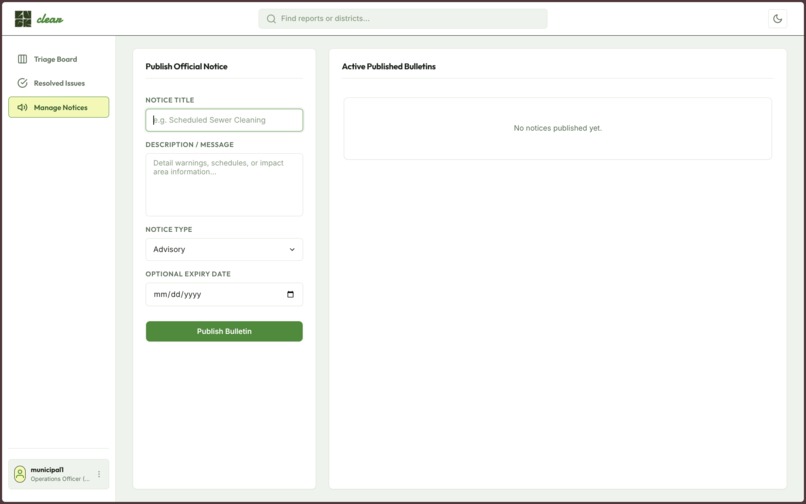Viewport: 806px width, 504px height.
Task: Click the municipal1 account name
Action: [x=47, y=470]
